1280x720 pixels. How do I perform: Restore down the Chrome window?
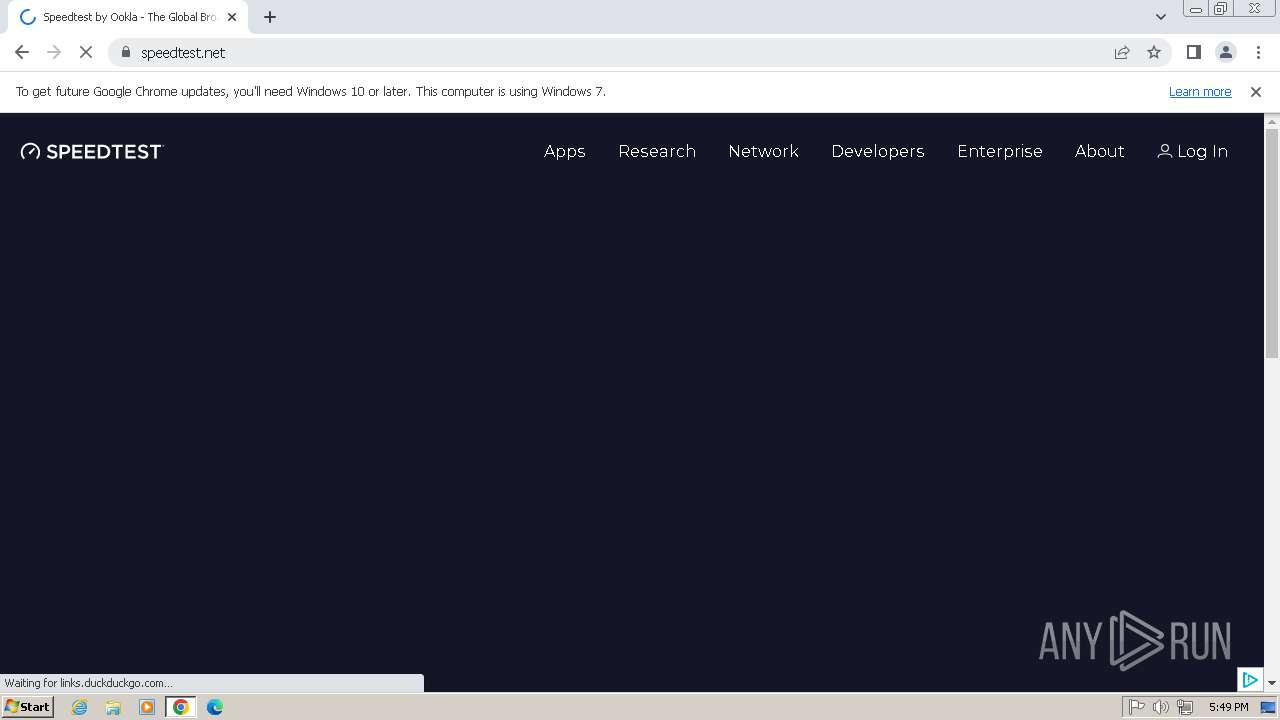[1221, 8]
